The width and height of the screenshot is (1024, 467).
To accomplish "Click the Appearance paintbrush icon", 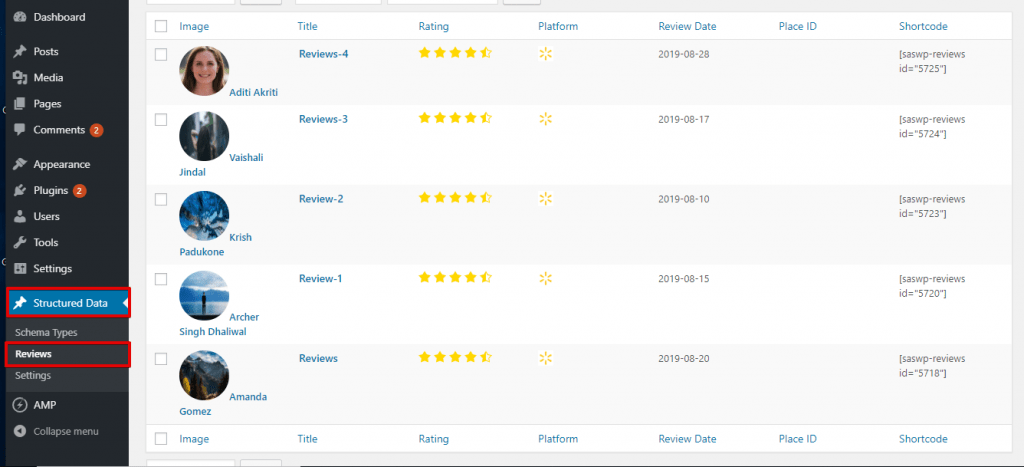I will pyautogui.click(x=20, y=165).
